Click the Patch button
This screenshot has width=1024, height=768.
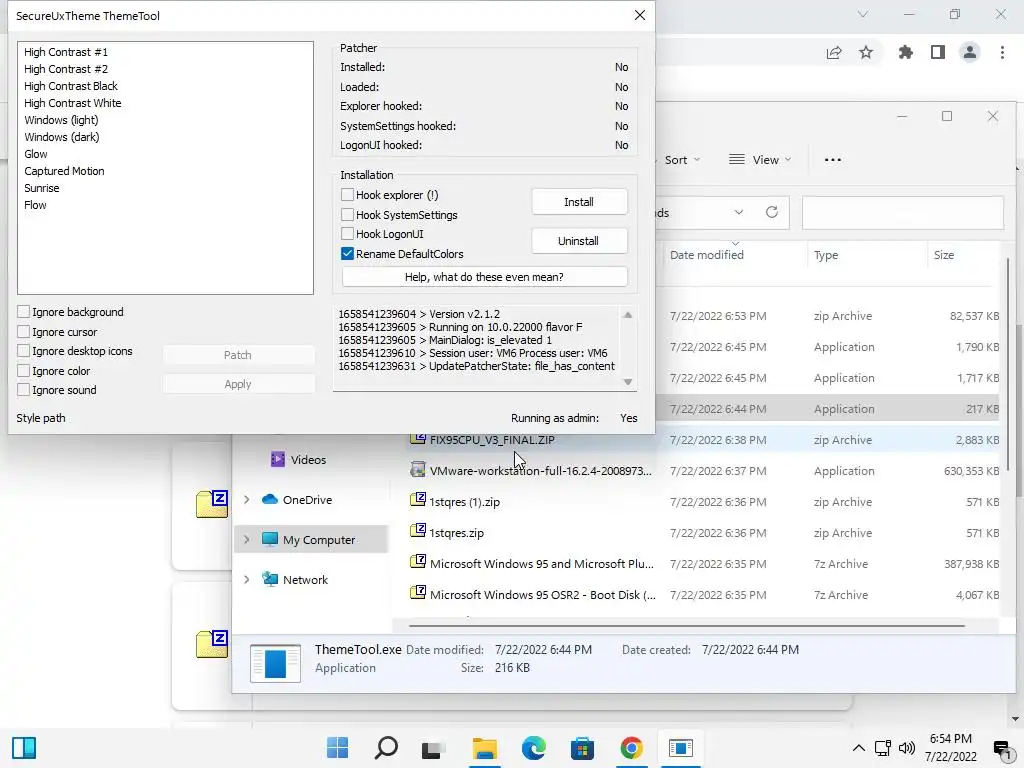point(238,355)
